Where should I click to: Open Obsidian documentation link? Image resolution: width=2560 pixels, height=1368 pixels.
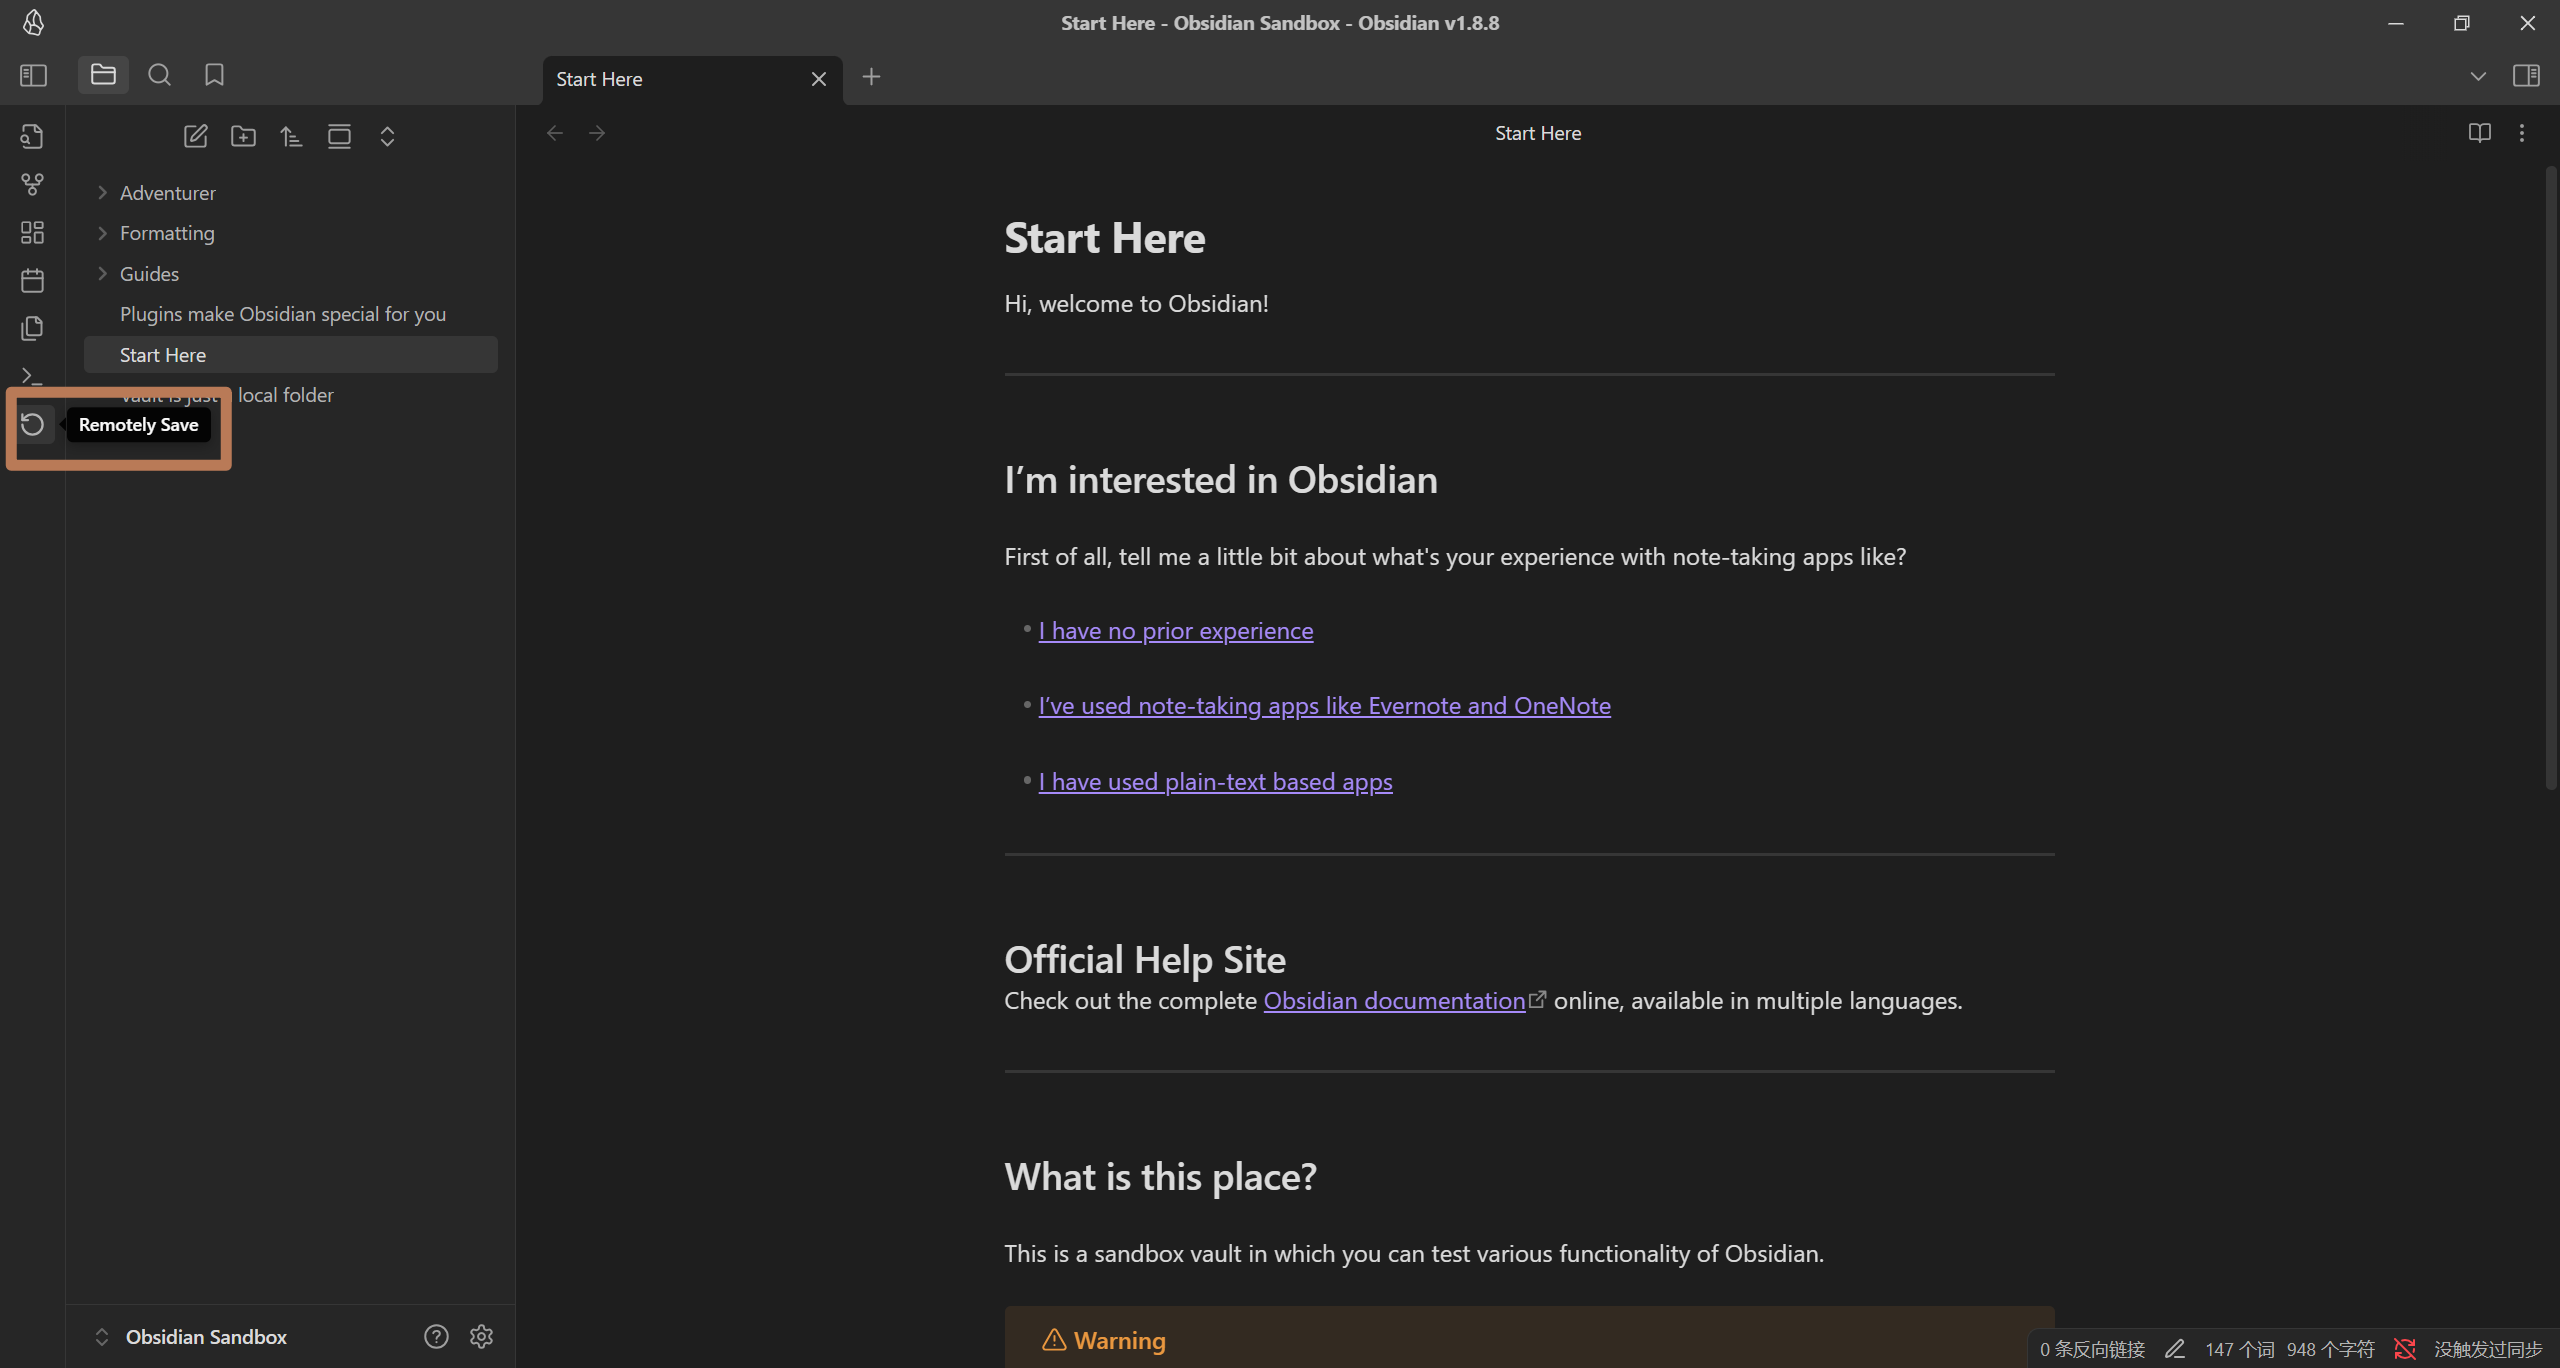point(1394,1001)
